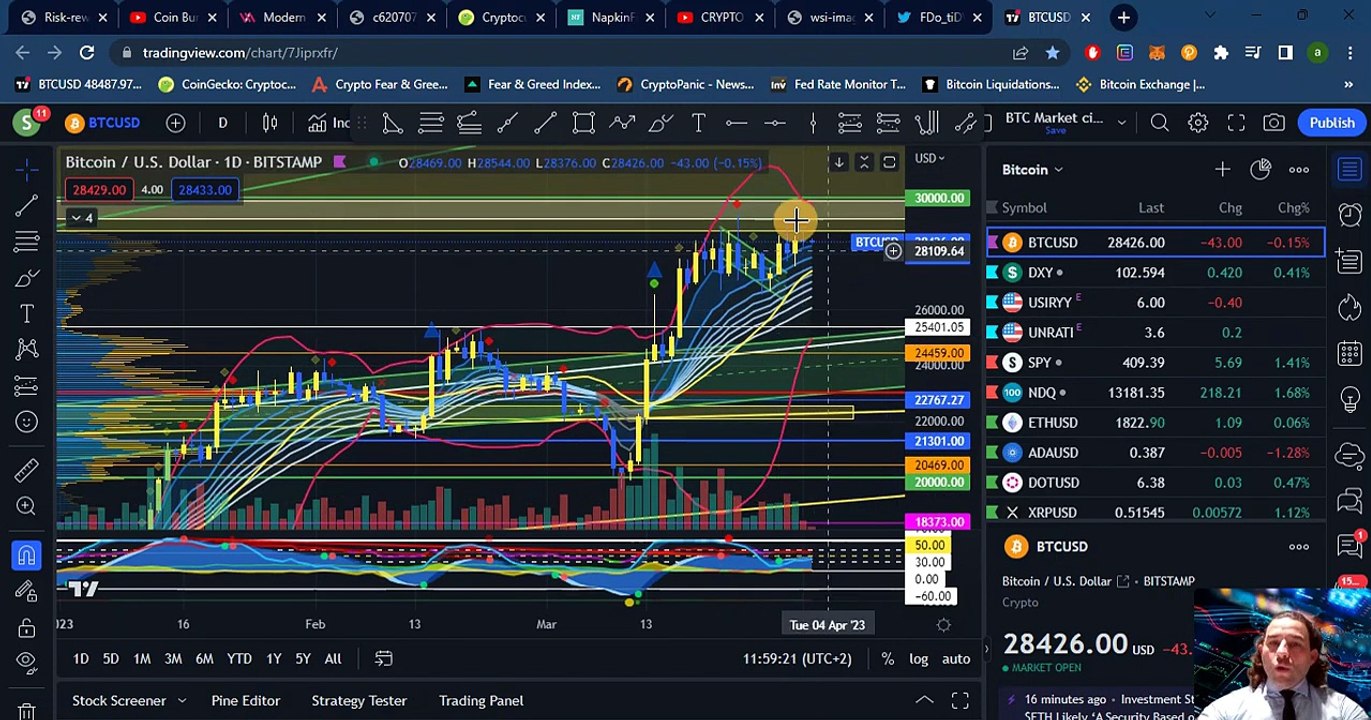This screenshot has height=720, width=1371.
Task: Add a symbol to the Bitcoin watchlist
Action: 1222,170
